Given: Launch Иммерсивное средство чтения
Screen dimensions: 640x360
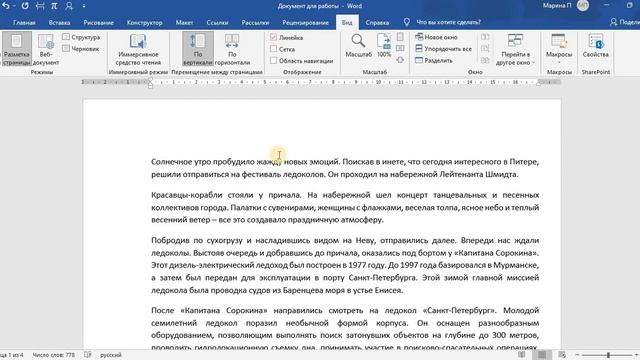Looking at the screenshot, I should click(138, 49).
